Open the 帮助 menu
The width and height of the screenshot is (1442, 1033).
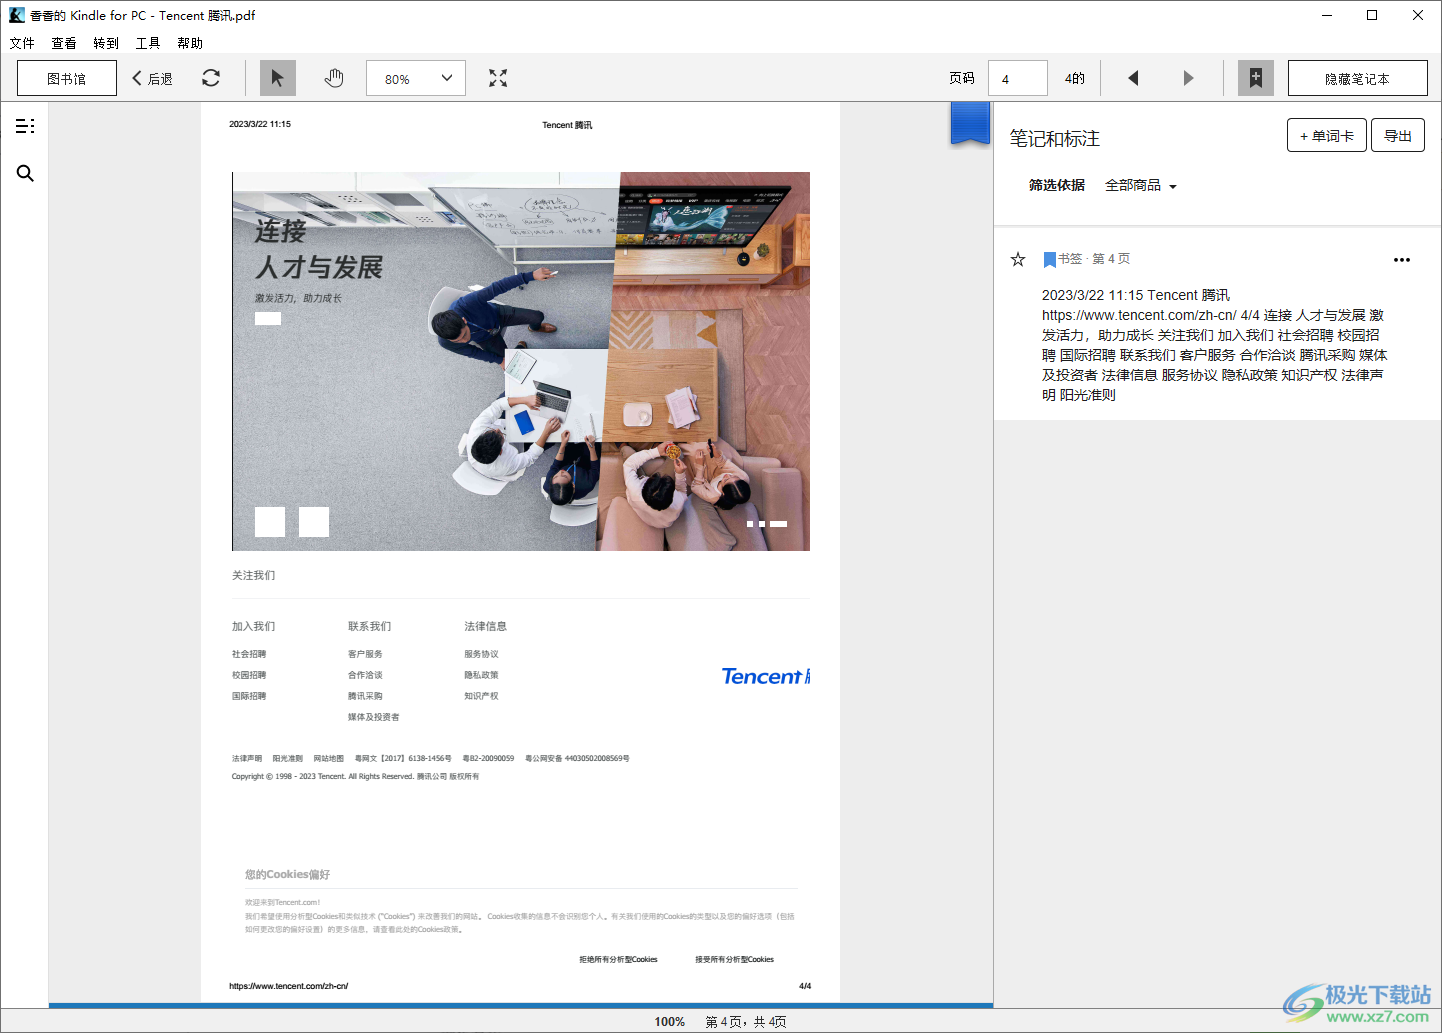click(190, 43)
